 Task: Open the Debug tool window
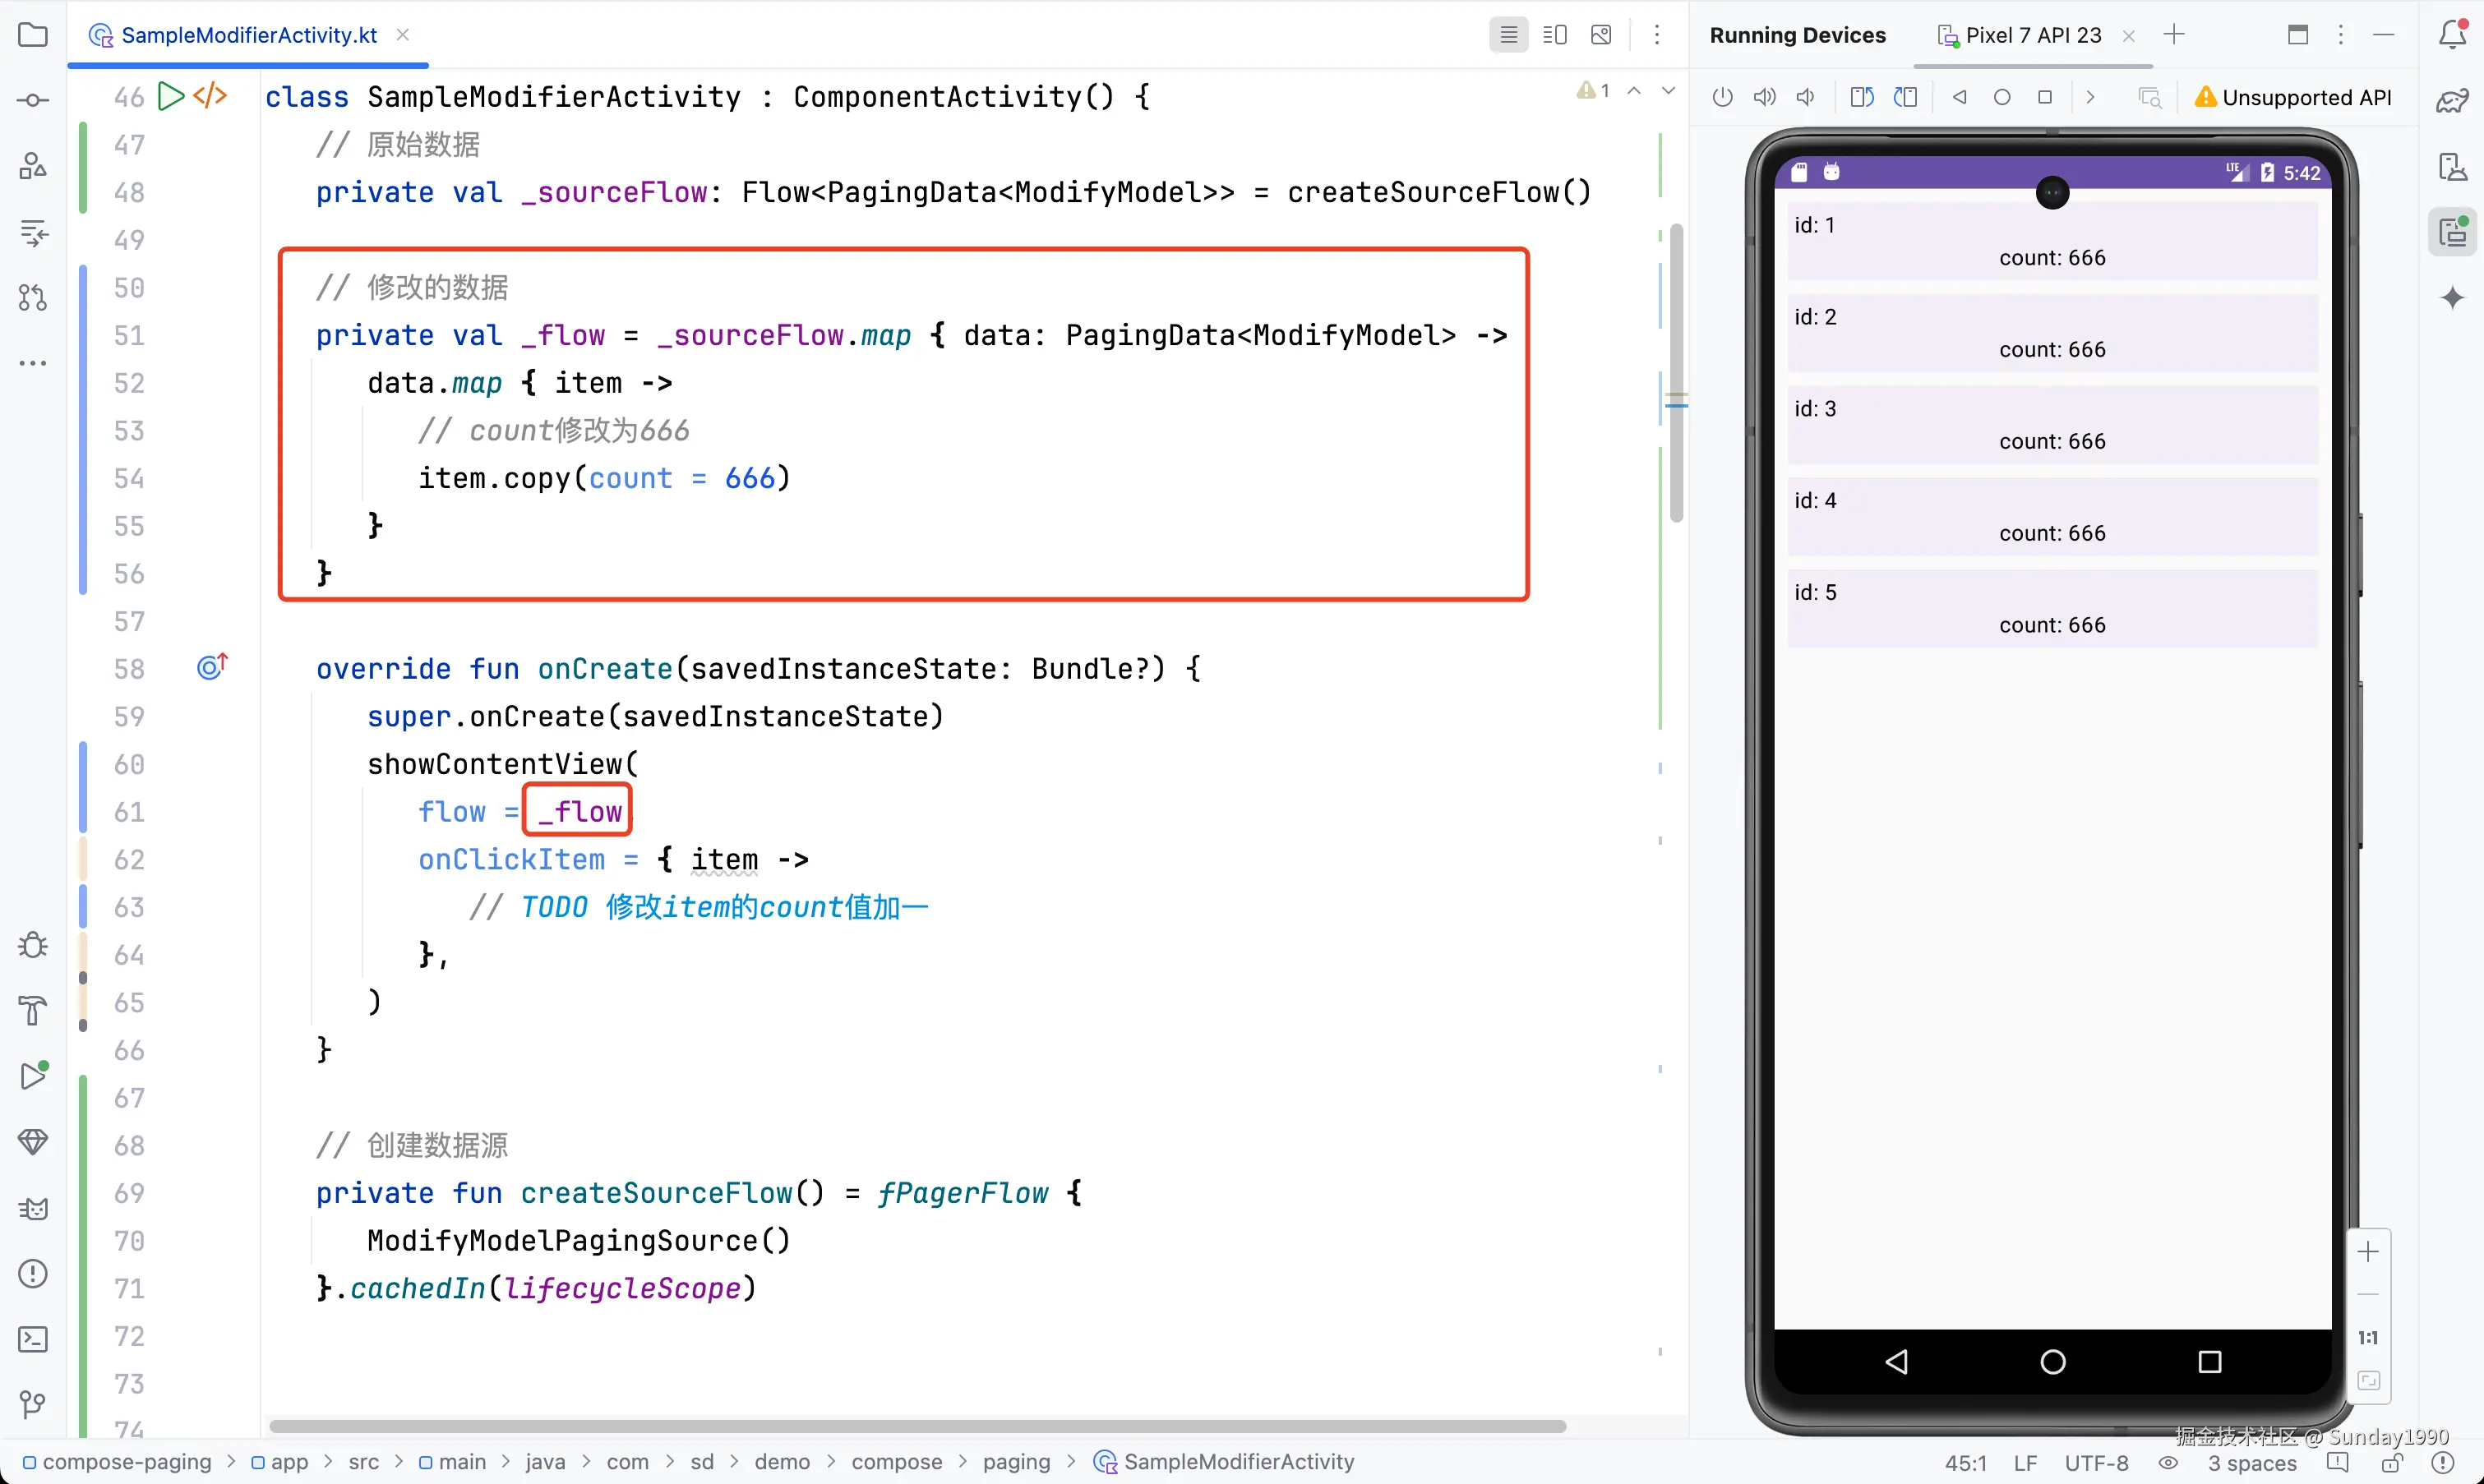[x=33, y=945]
